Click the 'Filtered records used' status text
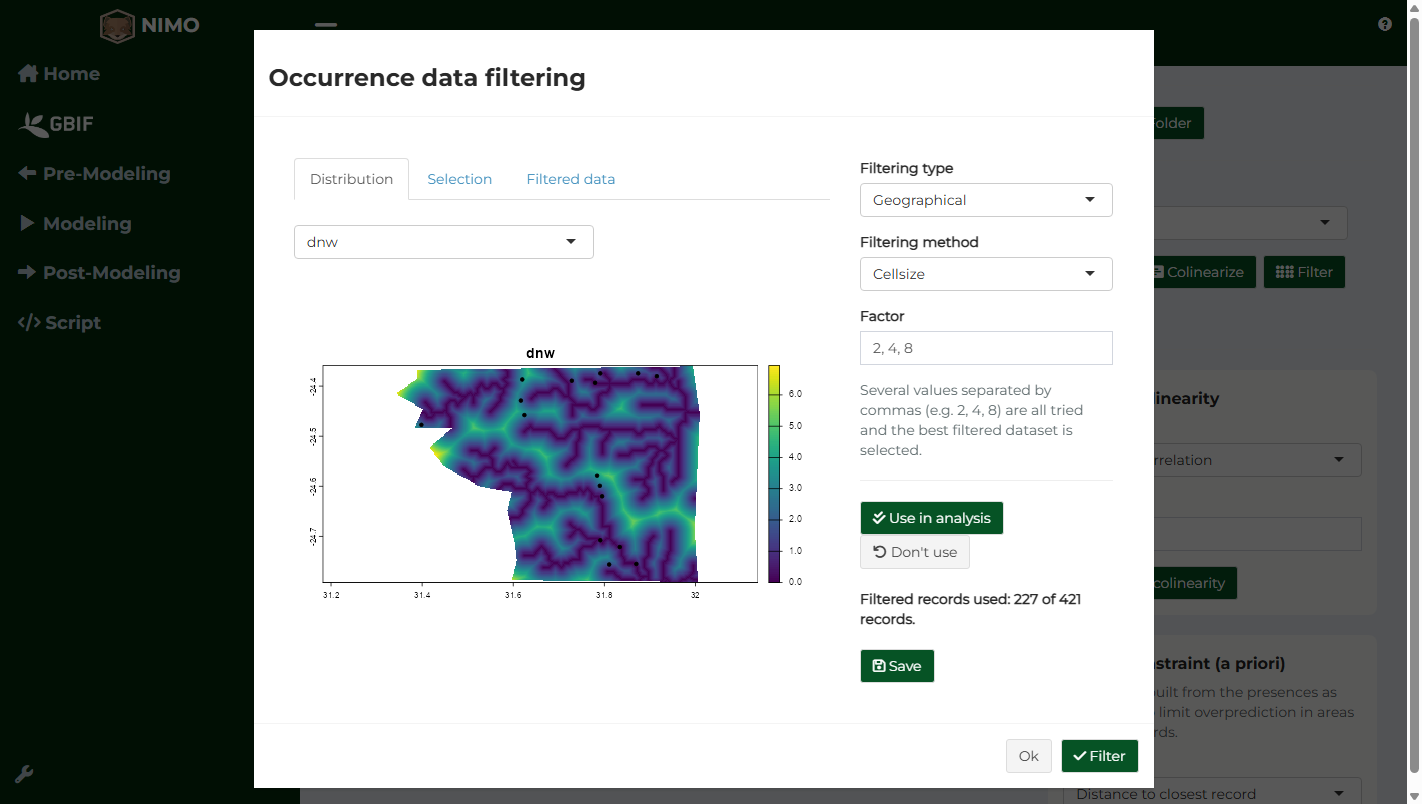The image size is (1422, 804). [x=970, y=609]
